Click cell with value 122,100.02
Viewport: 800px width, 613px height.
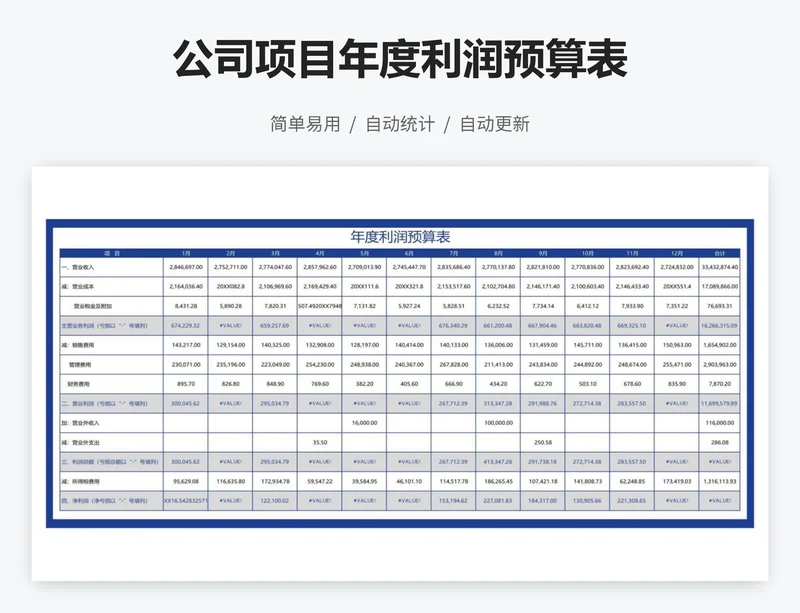pyautogui.click(x=275, y=501)
